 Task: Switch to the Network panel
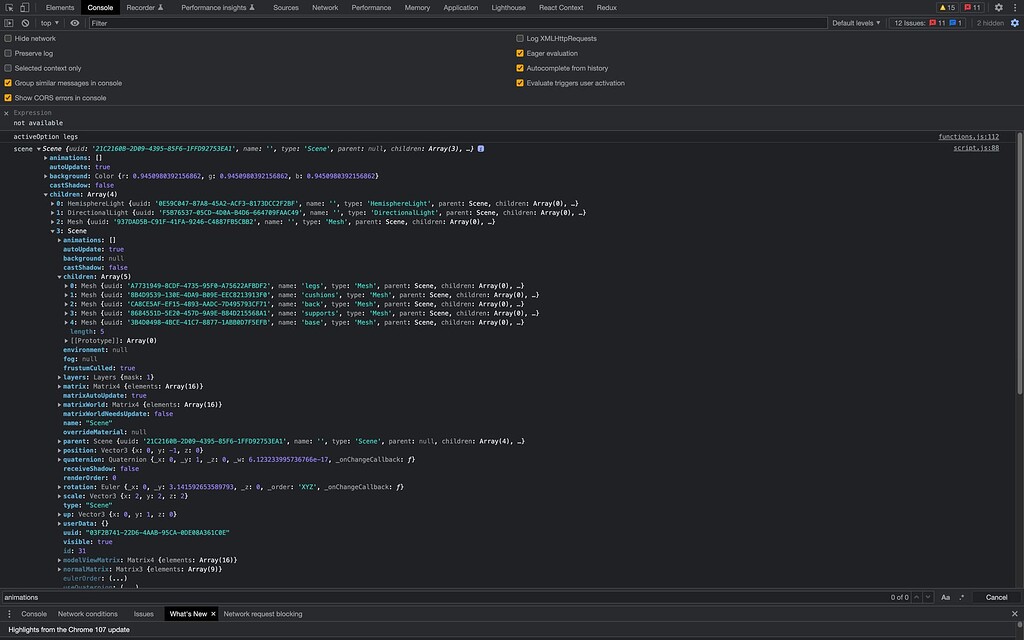click(325, 7)
